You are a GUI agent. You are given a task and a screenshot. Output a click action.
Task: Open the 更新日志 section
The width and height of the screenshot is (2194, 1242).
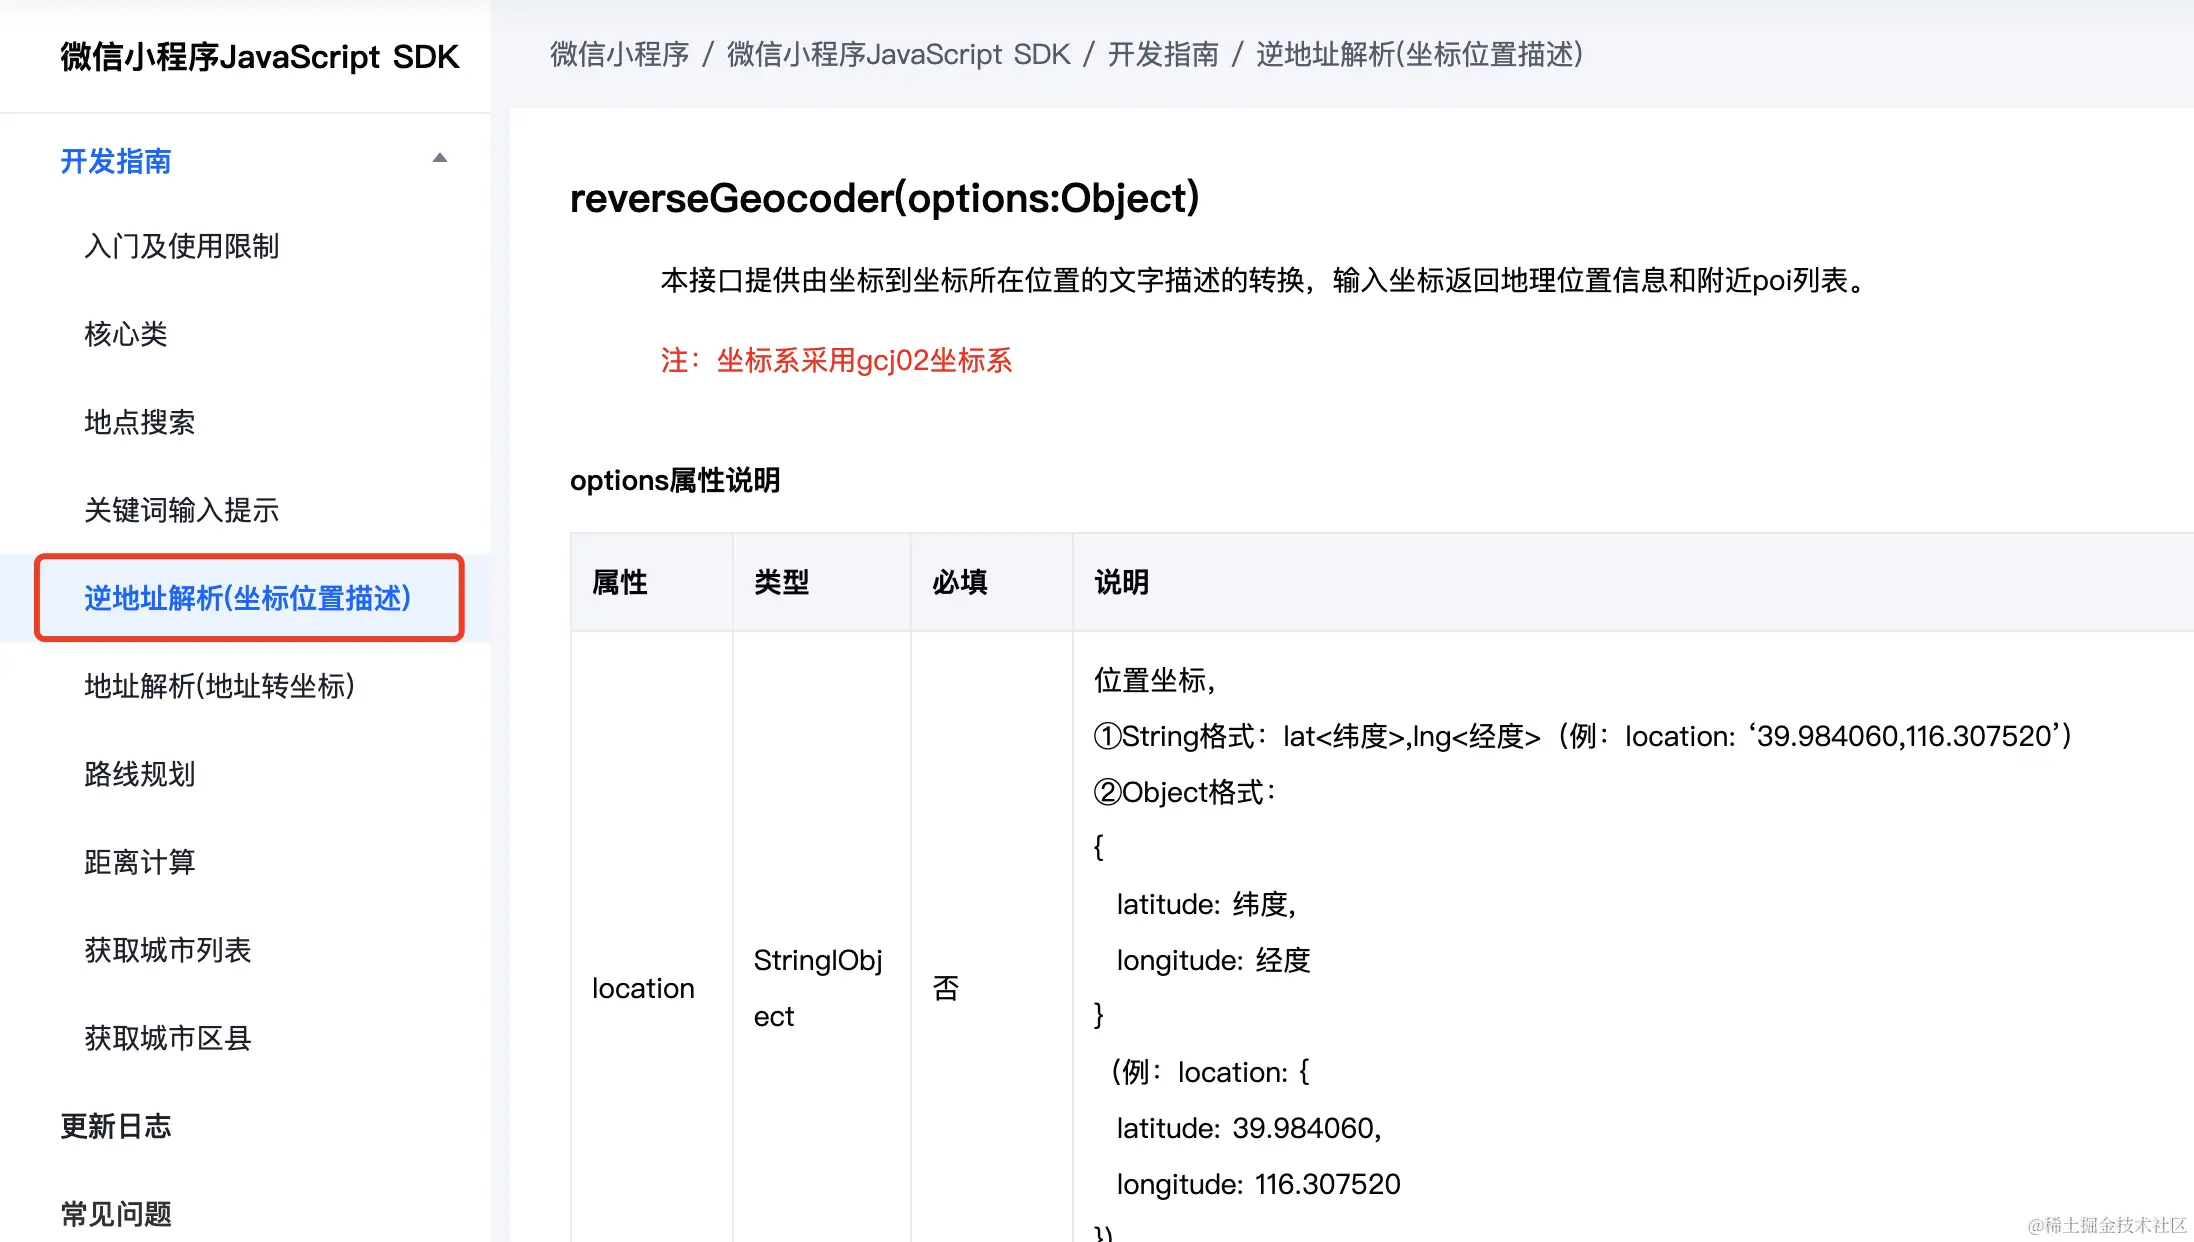115,1127
